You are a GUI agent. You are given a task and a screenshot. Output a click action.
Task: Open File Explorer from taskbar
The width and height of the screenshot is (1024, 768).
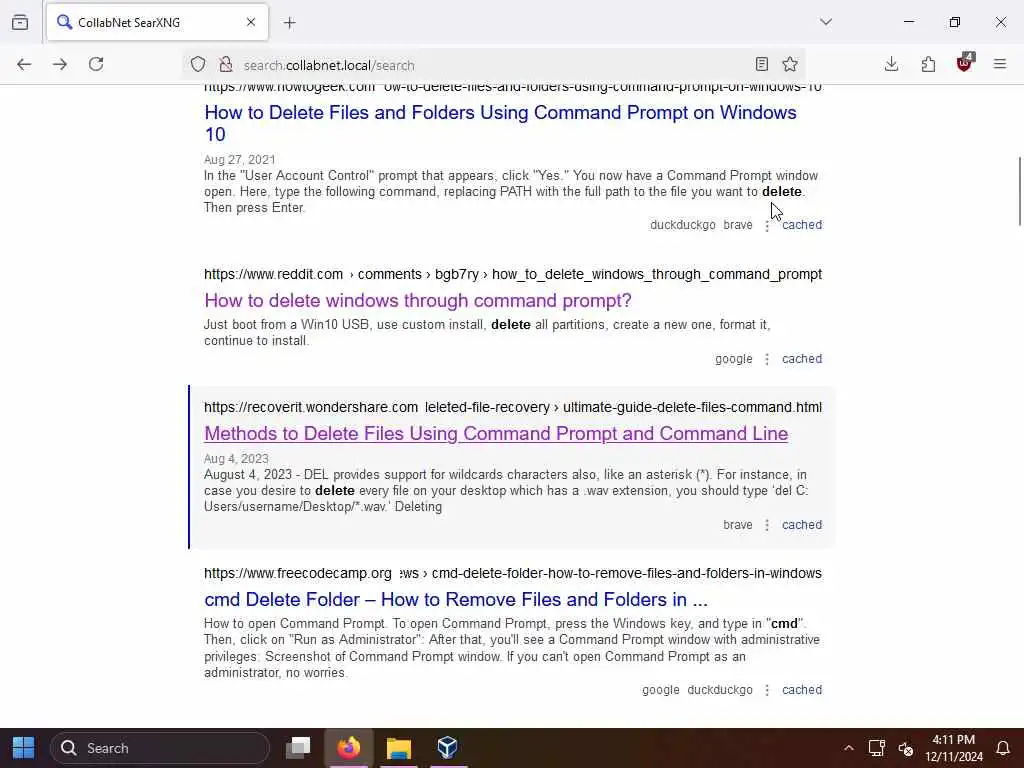(x=398, y=748)
